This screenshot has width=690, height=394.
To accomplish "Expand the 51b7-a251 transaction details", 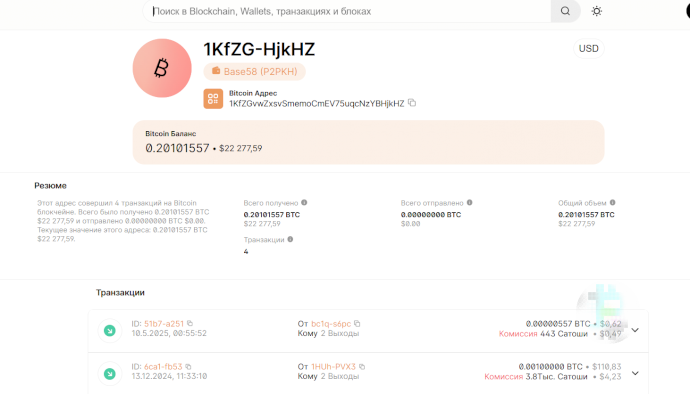I will 635,330.
